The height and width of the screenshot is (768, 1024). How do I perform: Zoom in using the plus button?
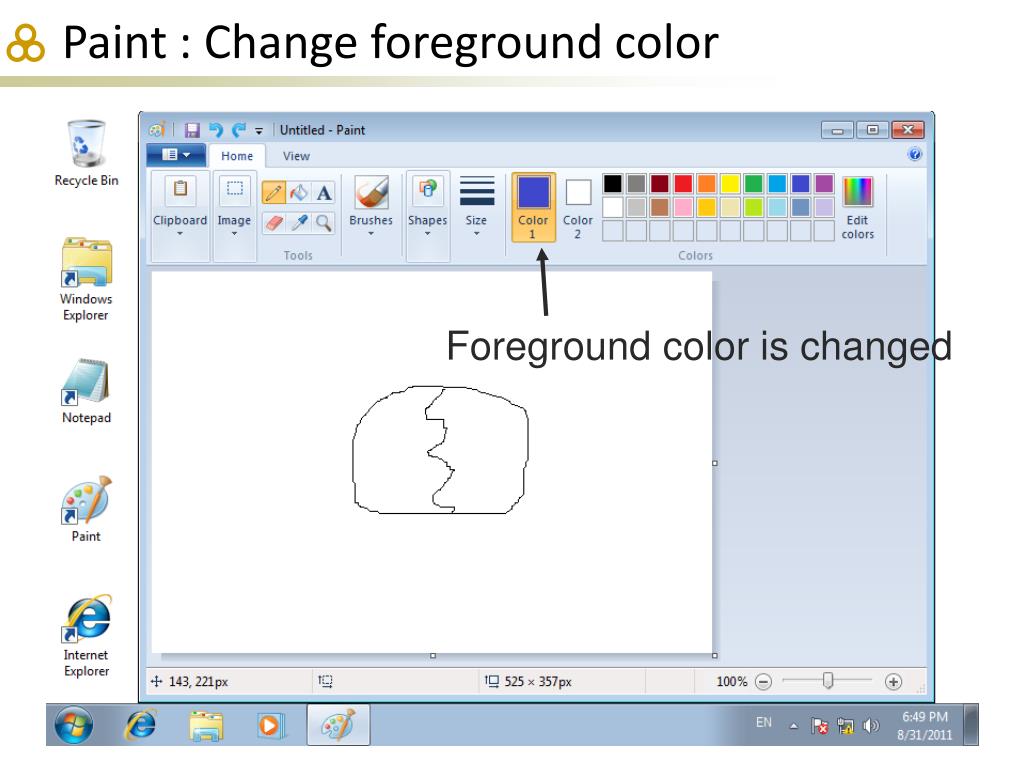point(893,682)
